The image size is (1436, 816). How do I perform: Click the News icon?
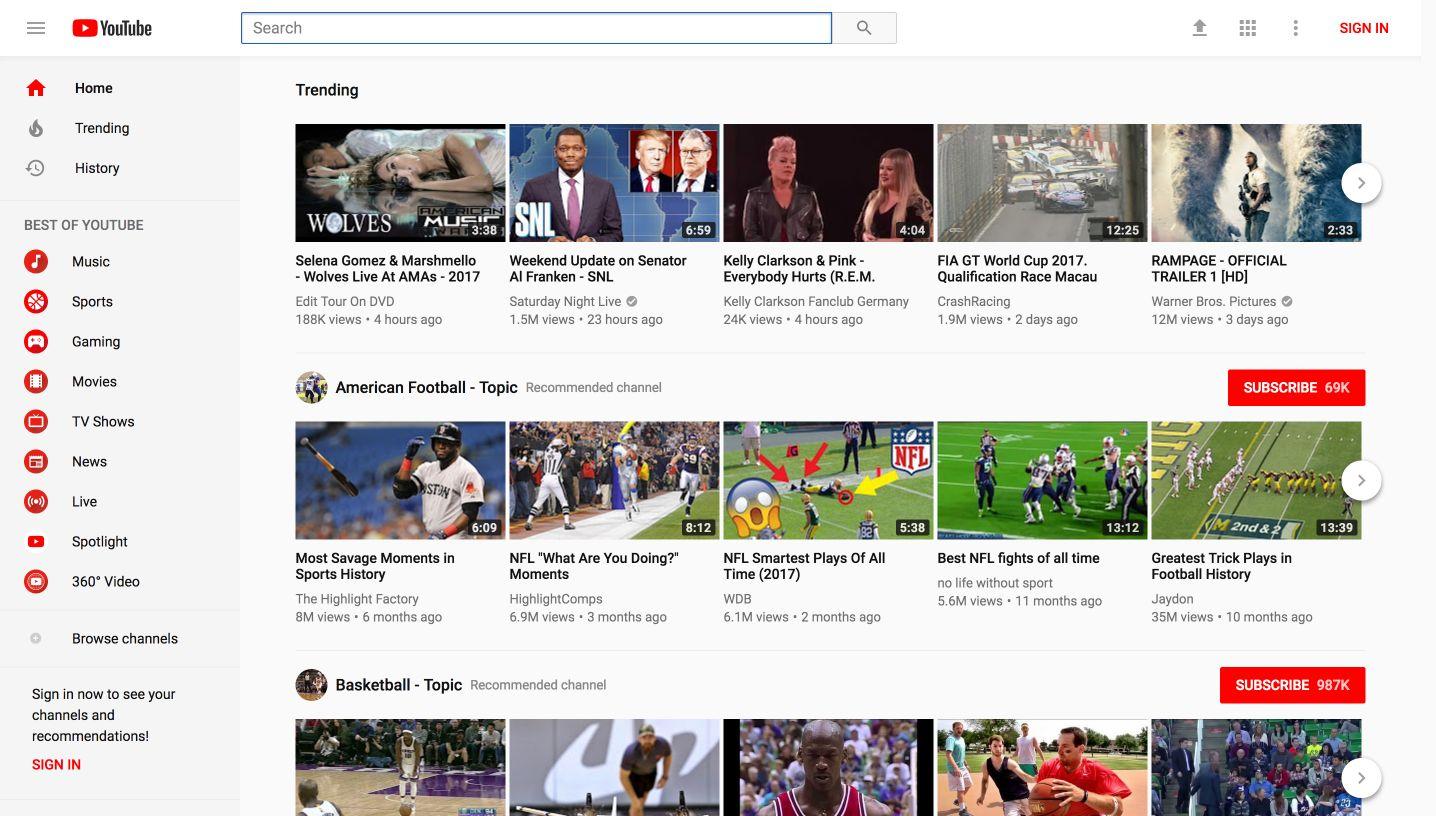[x=36, y=461]
